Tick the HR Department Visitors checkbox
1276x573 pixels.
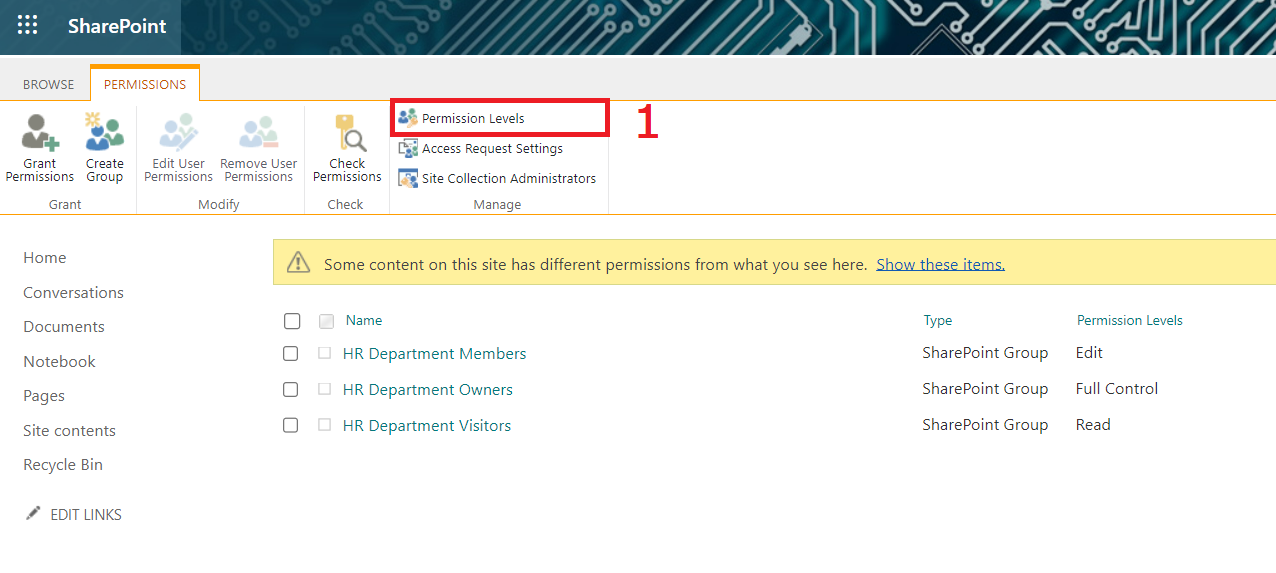coord(291,426)
